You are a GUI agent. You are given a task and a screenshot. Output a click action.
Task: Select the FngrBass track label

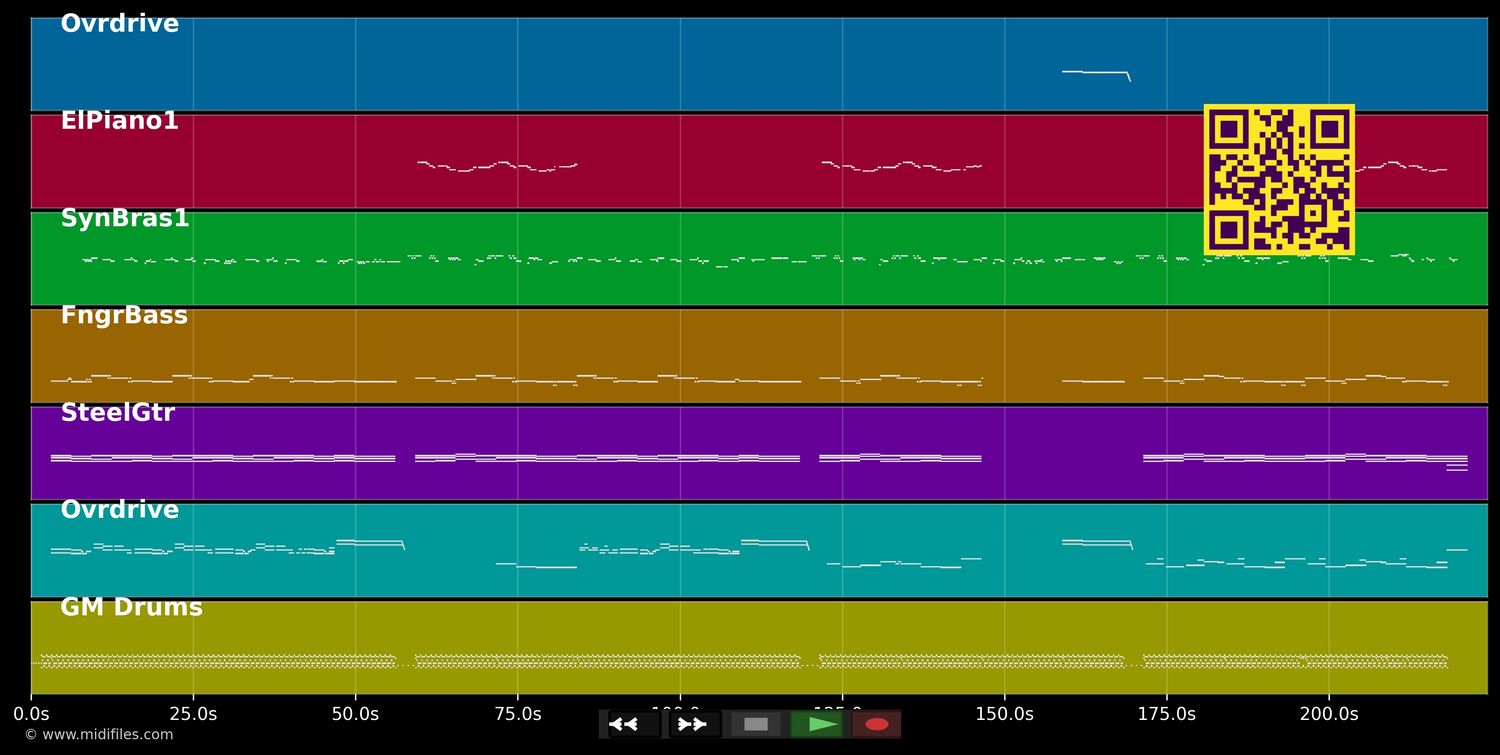click(x=124, y=316)
